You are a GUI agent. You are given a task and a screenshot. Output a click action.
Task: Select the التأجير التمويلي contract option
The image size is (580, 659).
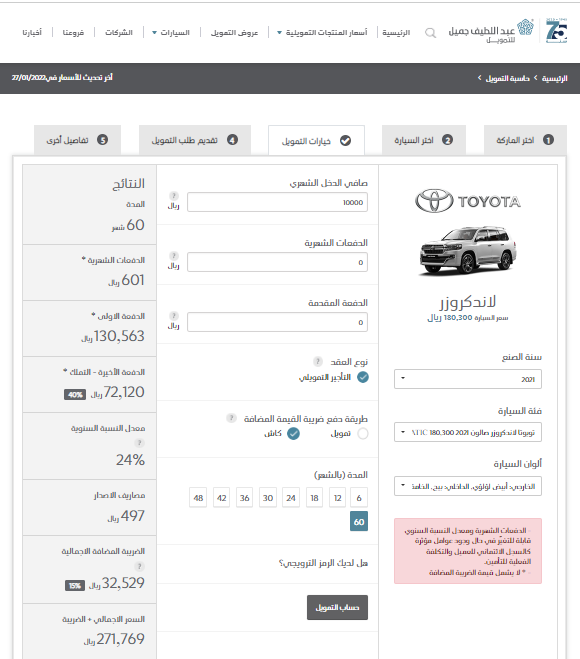pos(363,377)
